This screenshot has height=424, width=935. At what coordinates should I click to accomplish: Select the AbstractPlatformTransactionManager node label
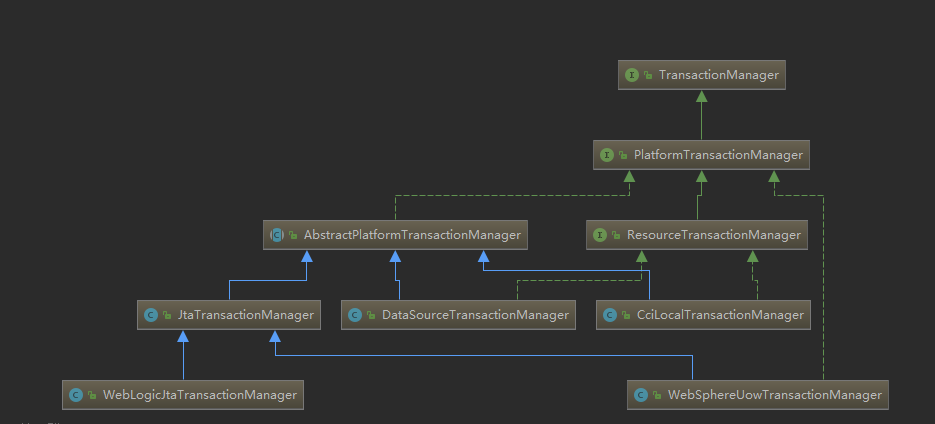coord(412,235)
